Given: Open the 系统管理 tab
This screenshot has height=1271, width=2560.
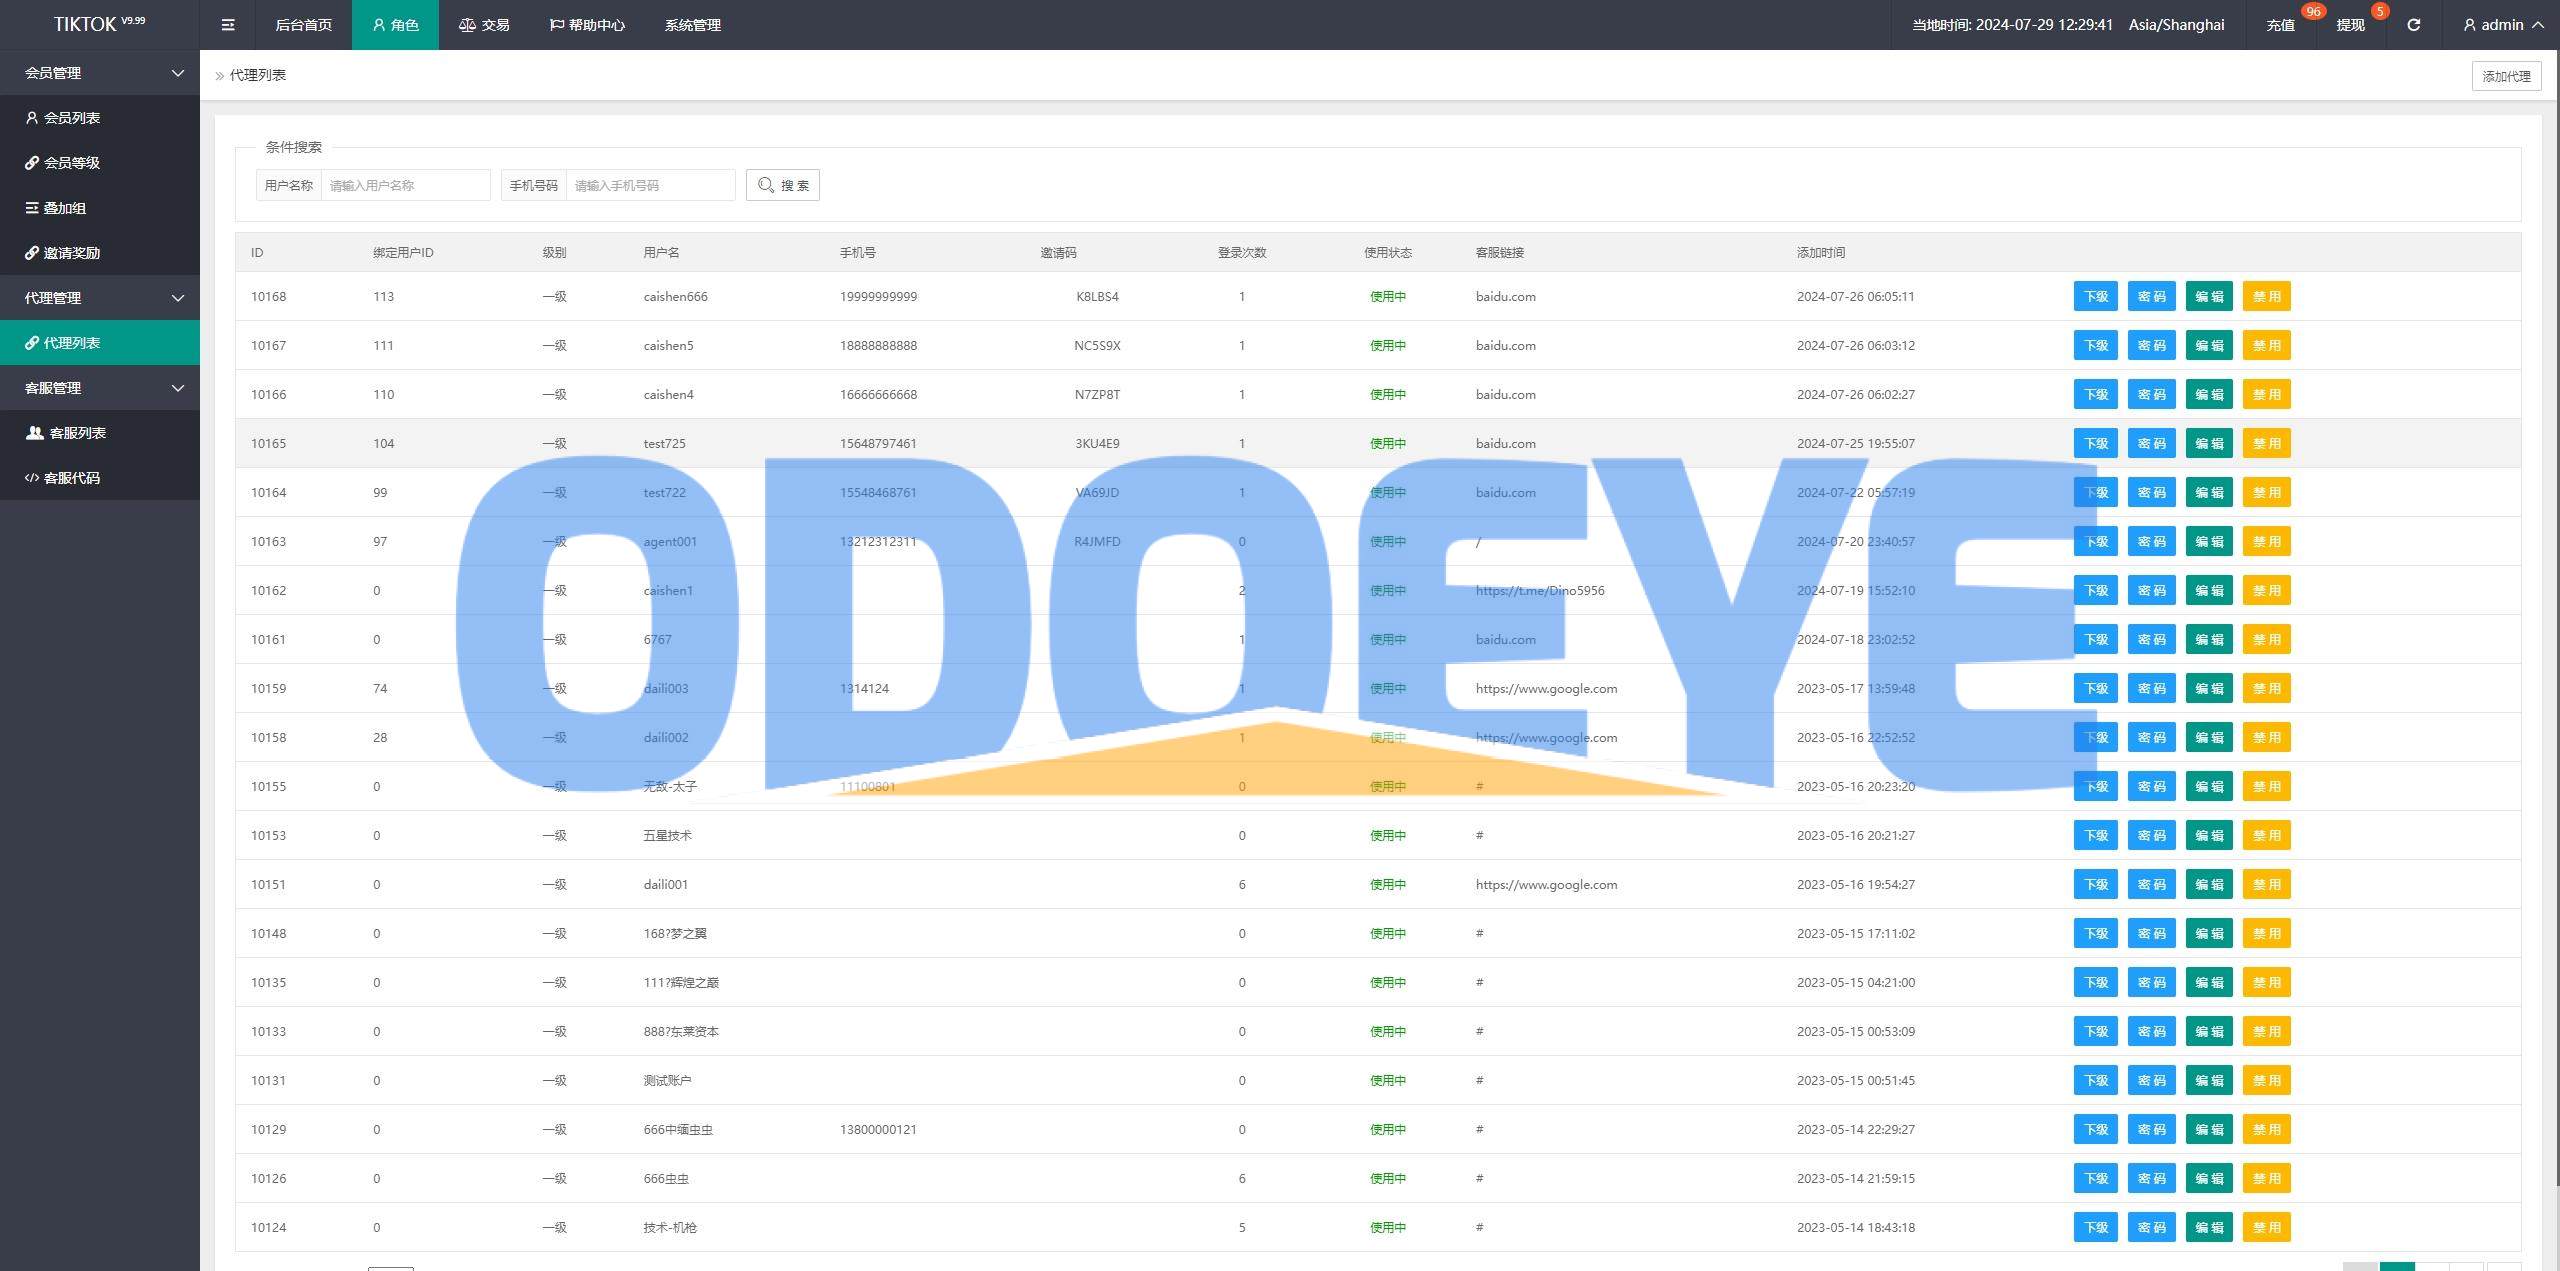Looking at the screenshot, I should tap(692, 25).
